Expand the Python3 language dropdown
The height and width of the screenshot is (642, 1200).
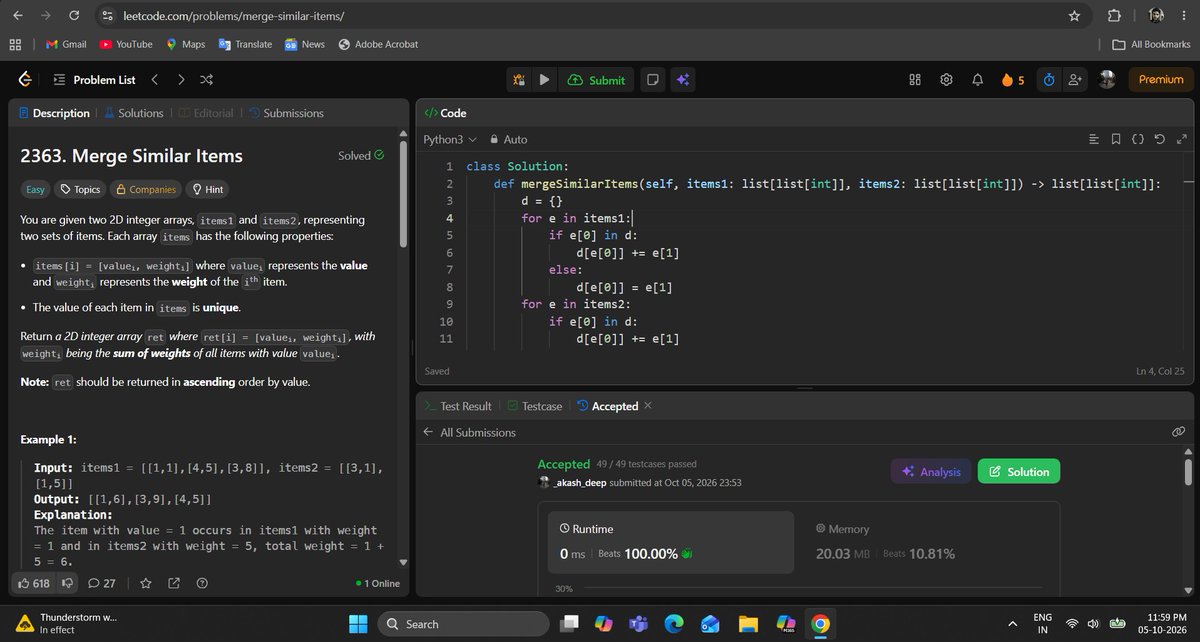450,140
